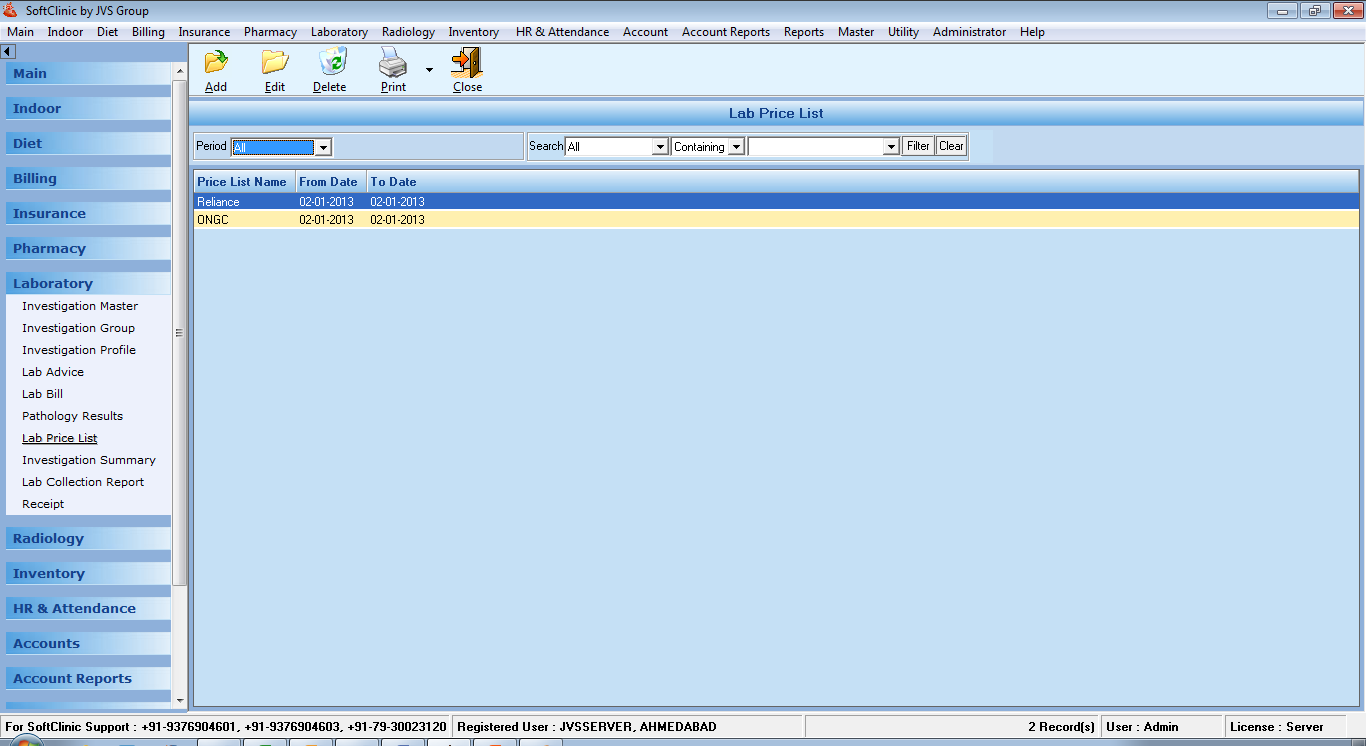Click the Edit folder icon
This screenshot has width=1366, height=746.
pyautogui.click(x=275, y=64)
